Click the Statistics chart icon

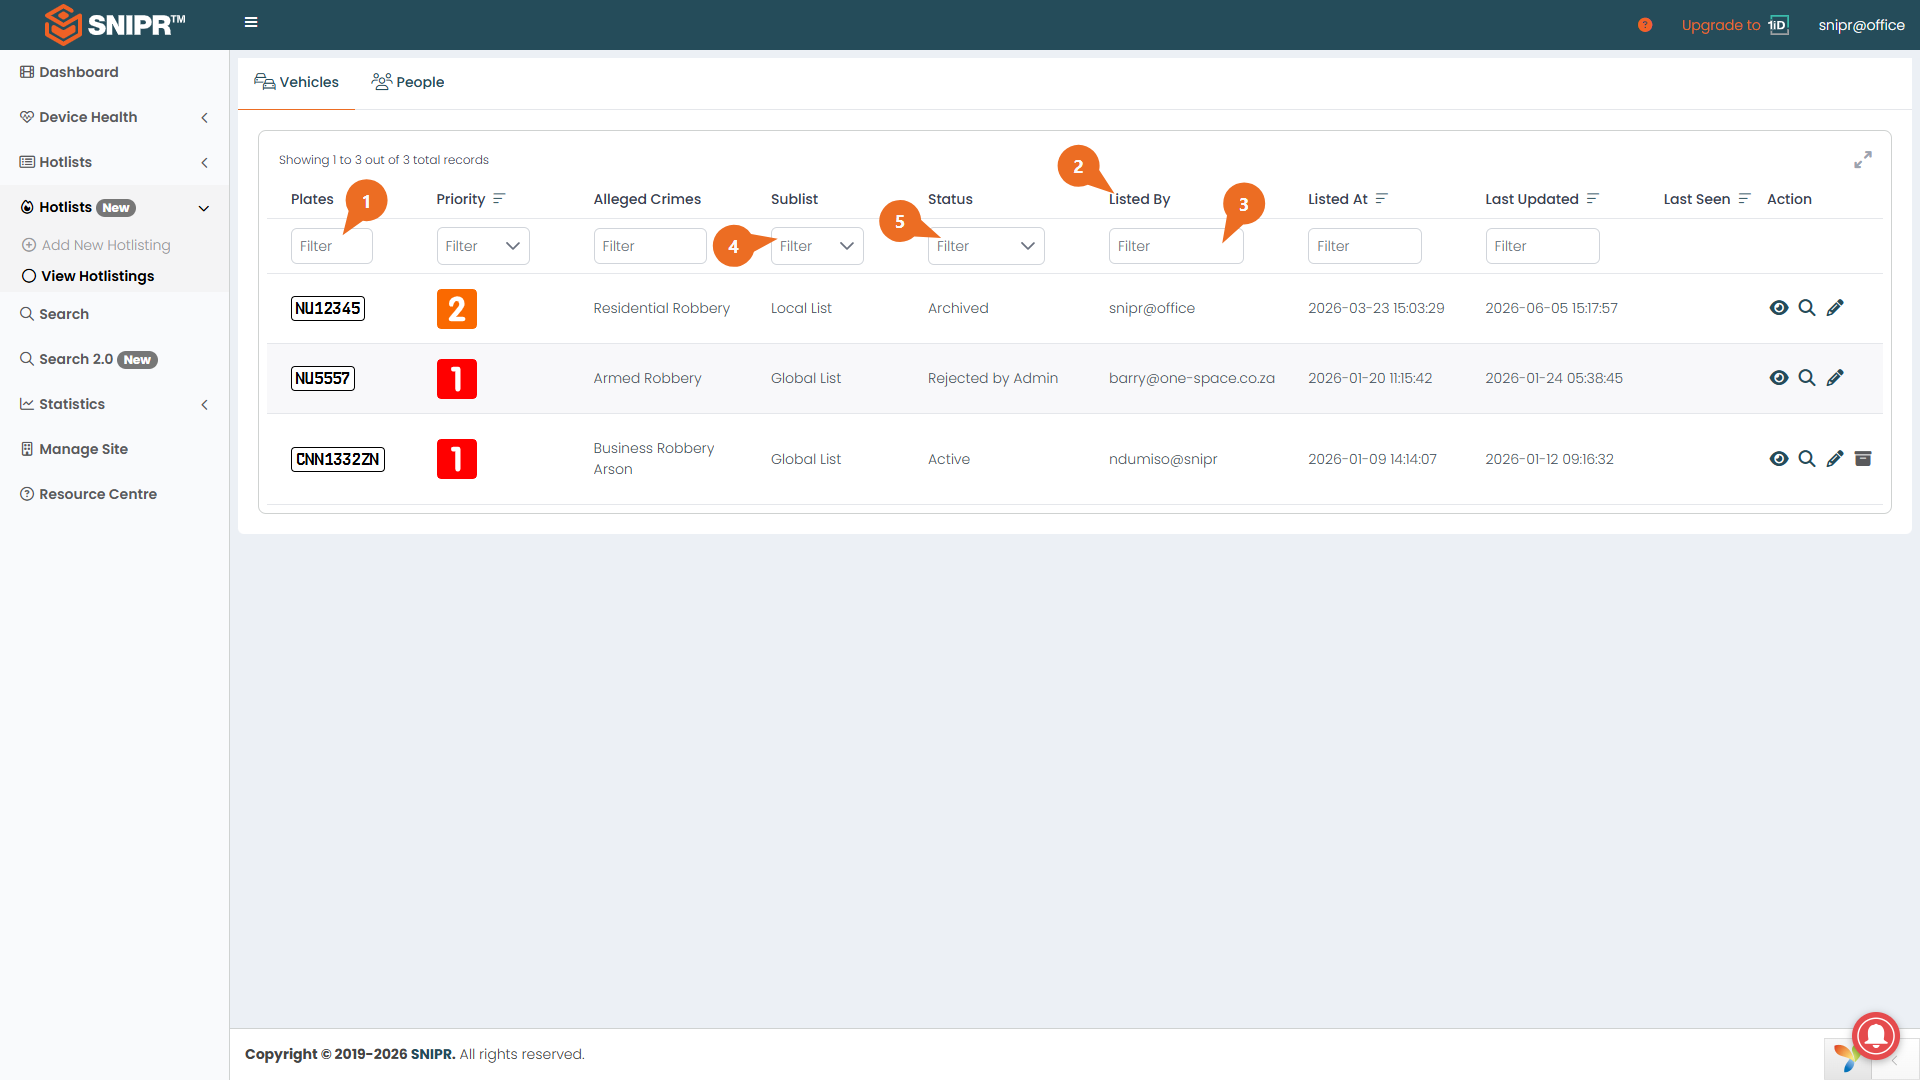coord(27,404)
